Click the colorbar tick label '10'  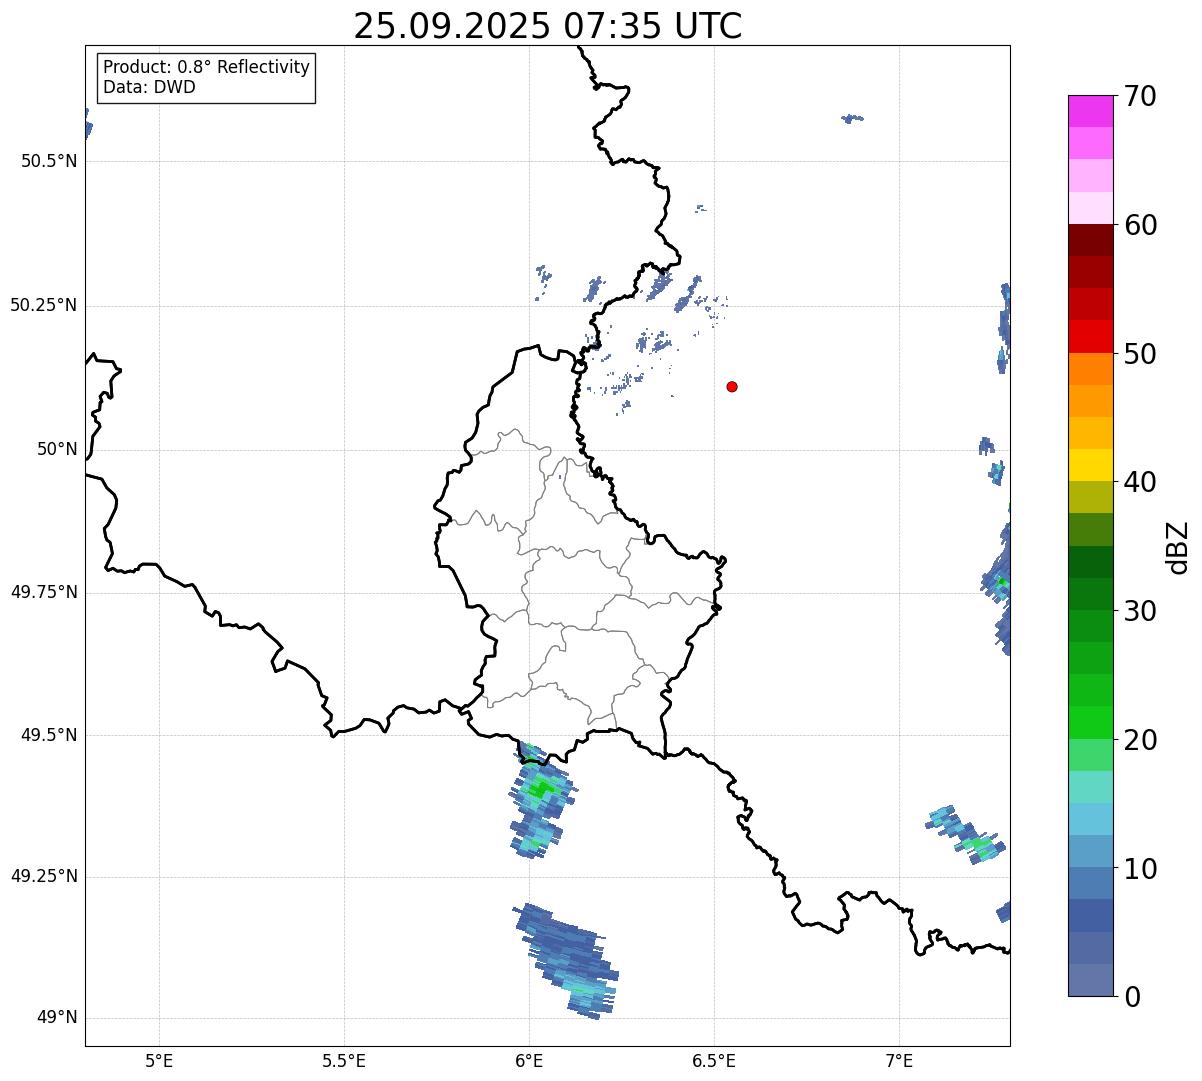pos(1140,869)
